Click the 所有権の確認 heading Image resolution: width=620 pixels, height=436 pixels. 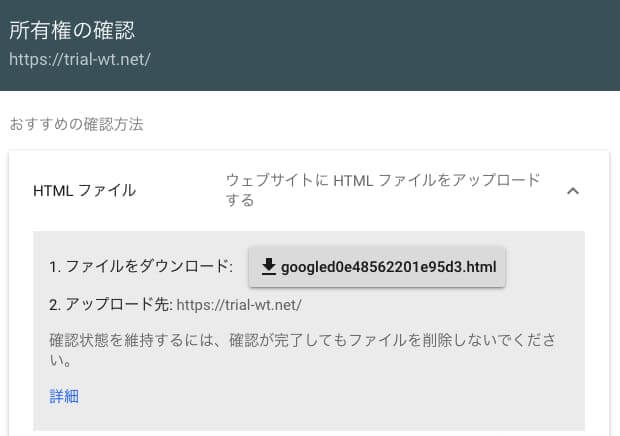coord(72,30)
